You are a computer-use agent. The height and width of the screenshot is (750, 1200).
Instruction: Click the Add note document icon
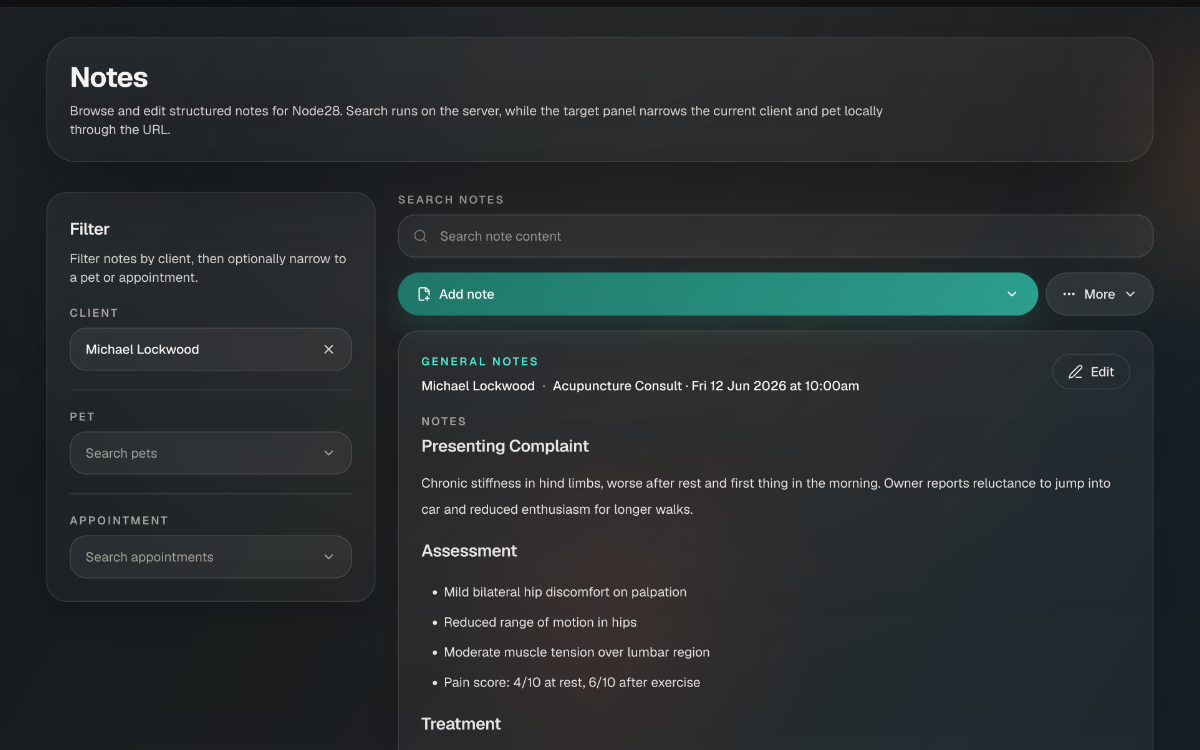(424, 294)
